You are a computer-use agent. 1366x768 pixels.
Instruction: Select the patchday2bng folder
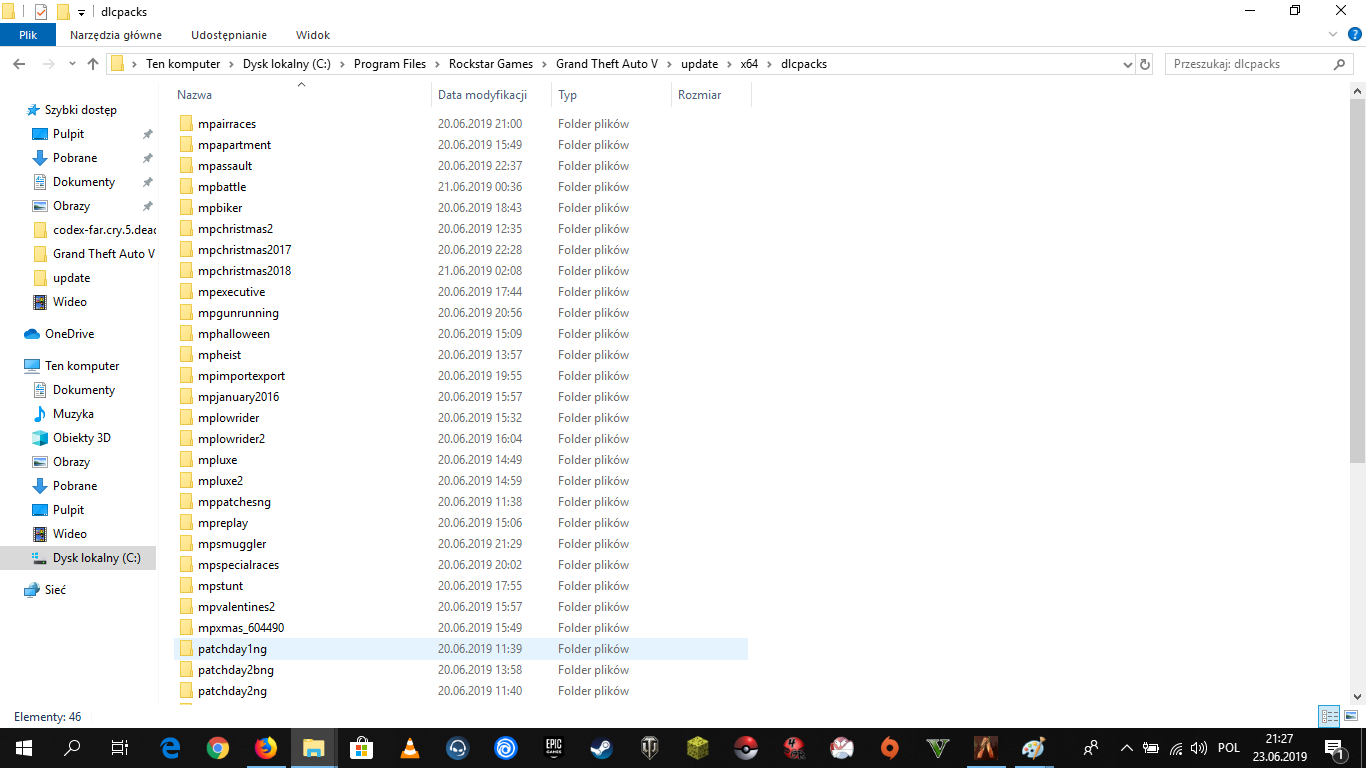point(236,670)
